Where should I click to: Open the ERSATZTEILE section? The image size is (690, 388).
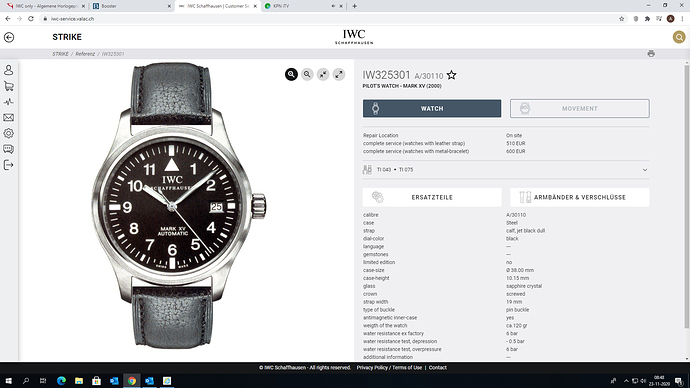click(x=432, y=198)
